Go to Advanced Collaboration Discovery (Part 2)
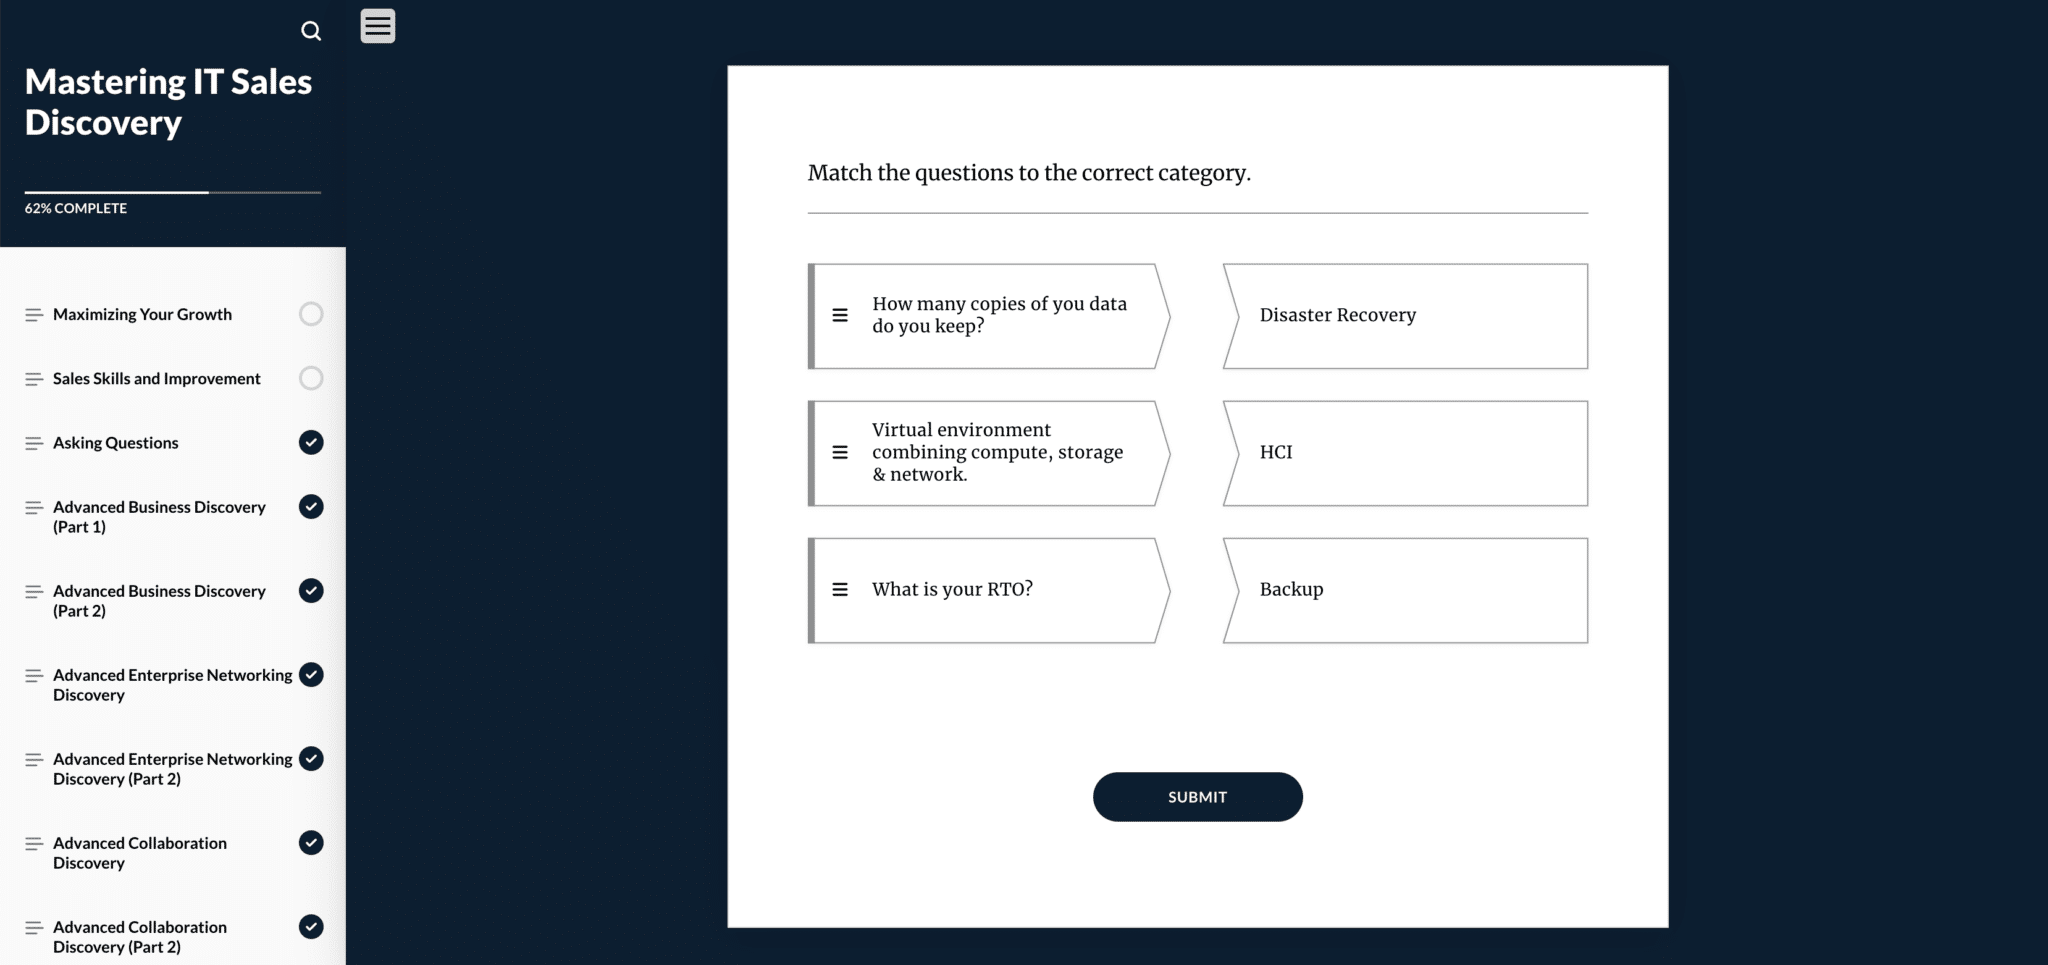 (x=140, y=937)
